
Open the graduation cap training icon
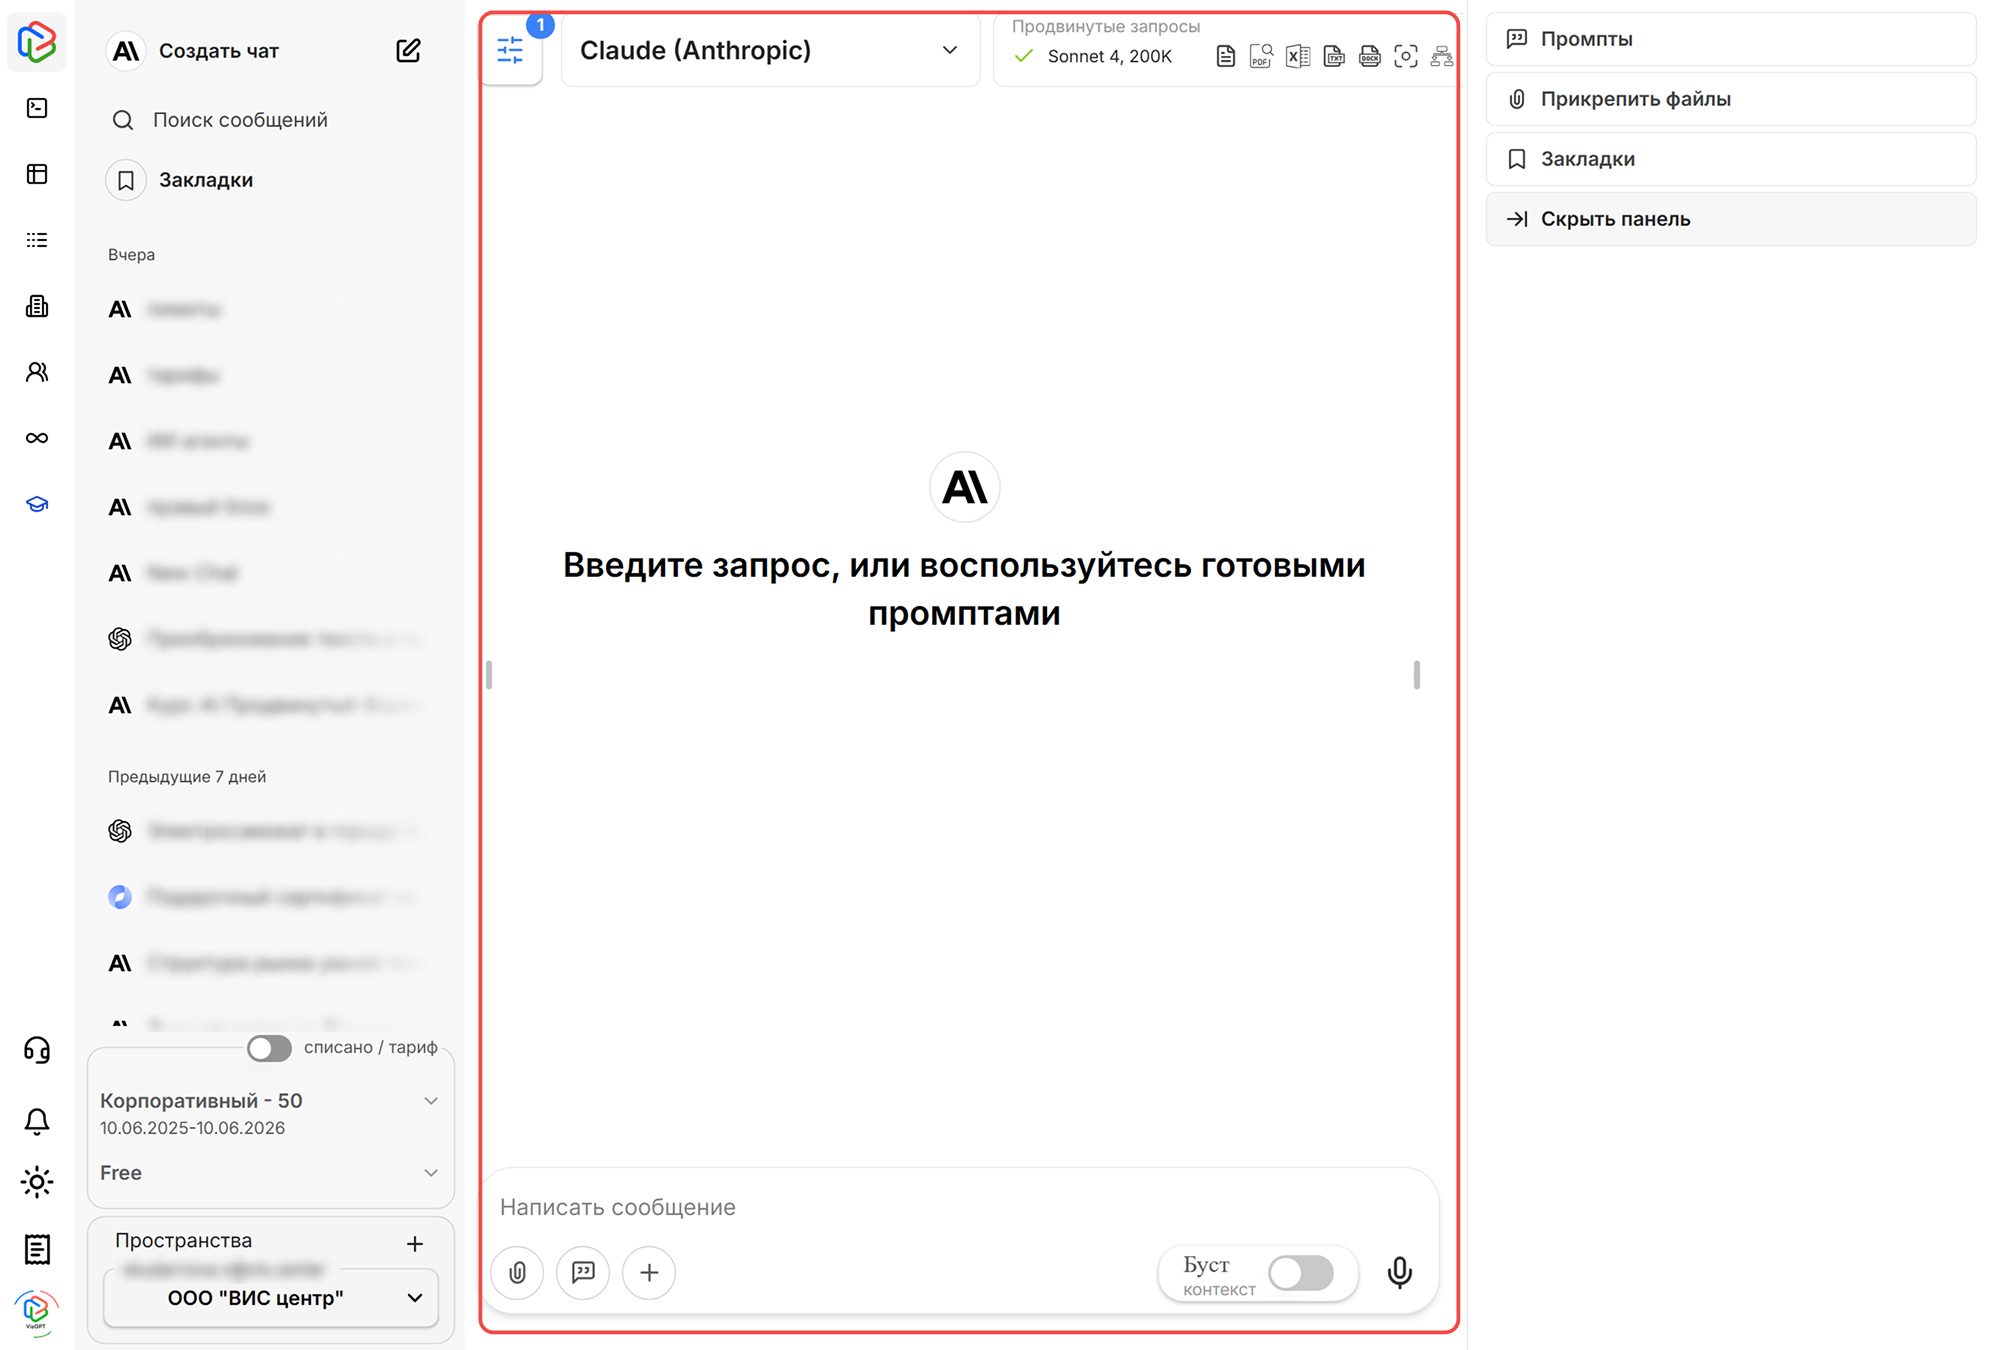pyautogui.click(x=37, y=504)
